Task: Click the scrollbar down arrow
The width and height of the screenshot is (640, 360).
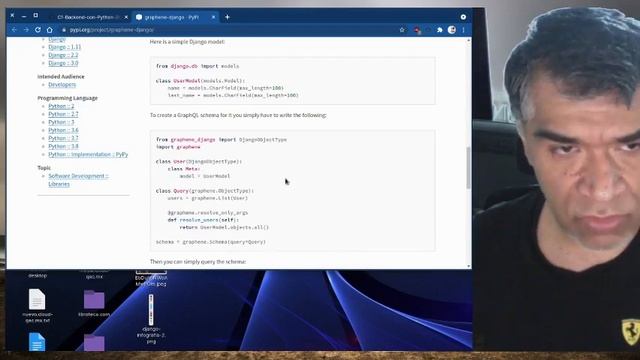Action: pos(469,266)
